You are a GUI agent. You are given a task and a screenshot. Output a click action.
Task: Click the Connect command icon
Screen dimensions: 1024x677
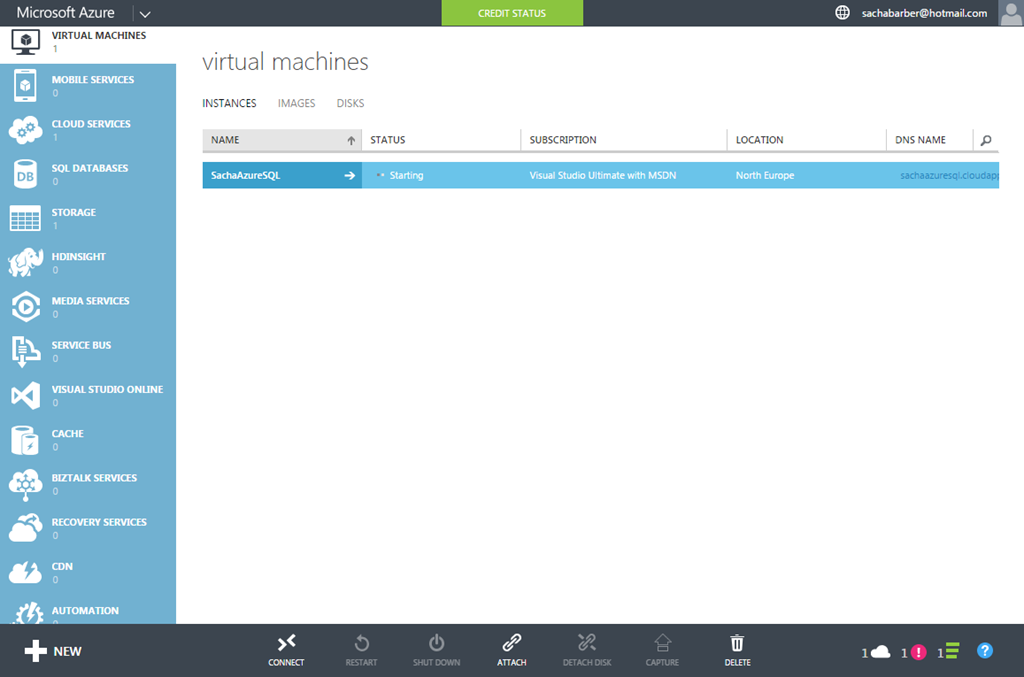tap(286, 644)
